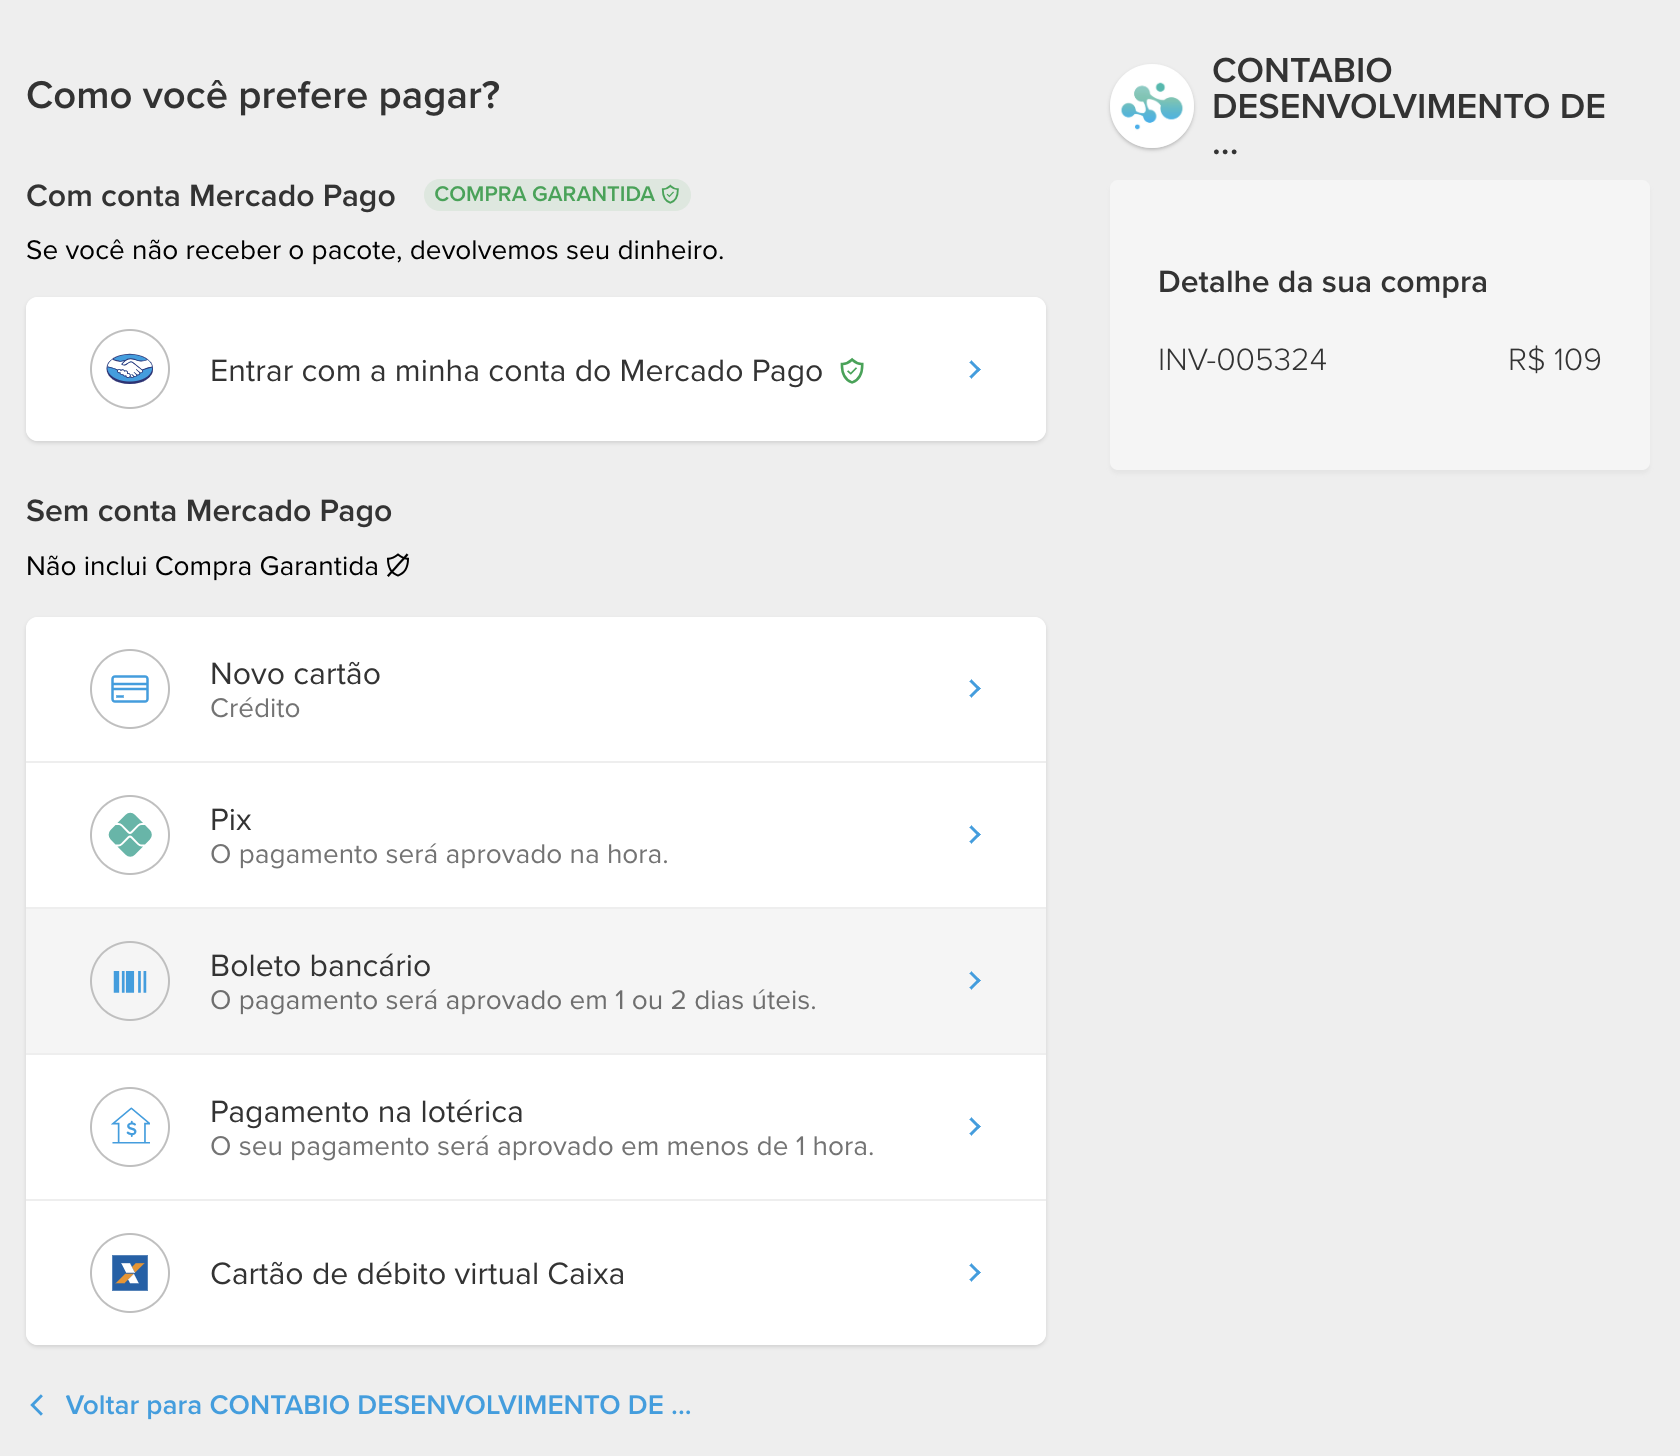Click the Crédito subtitle text
The image size is (1680, 1456).
coord(255,708)
